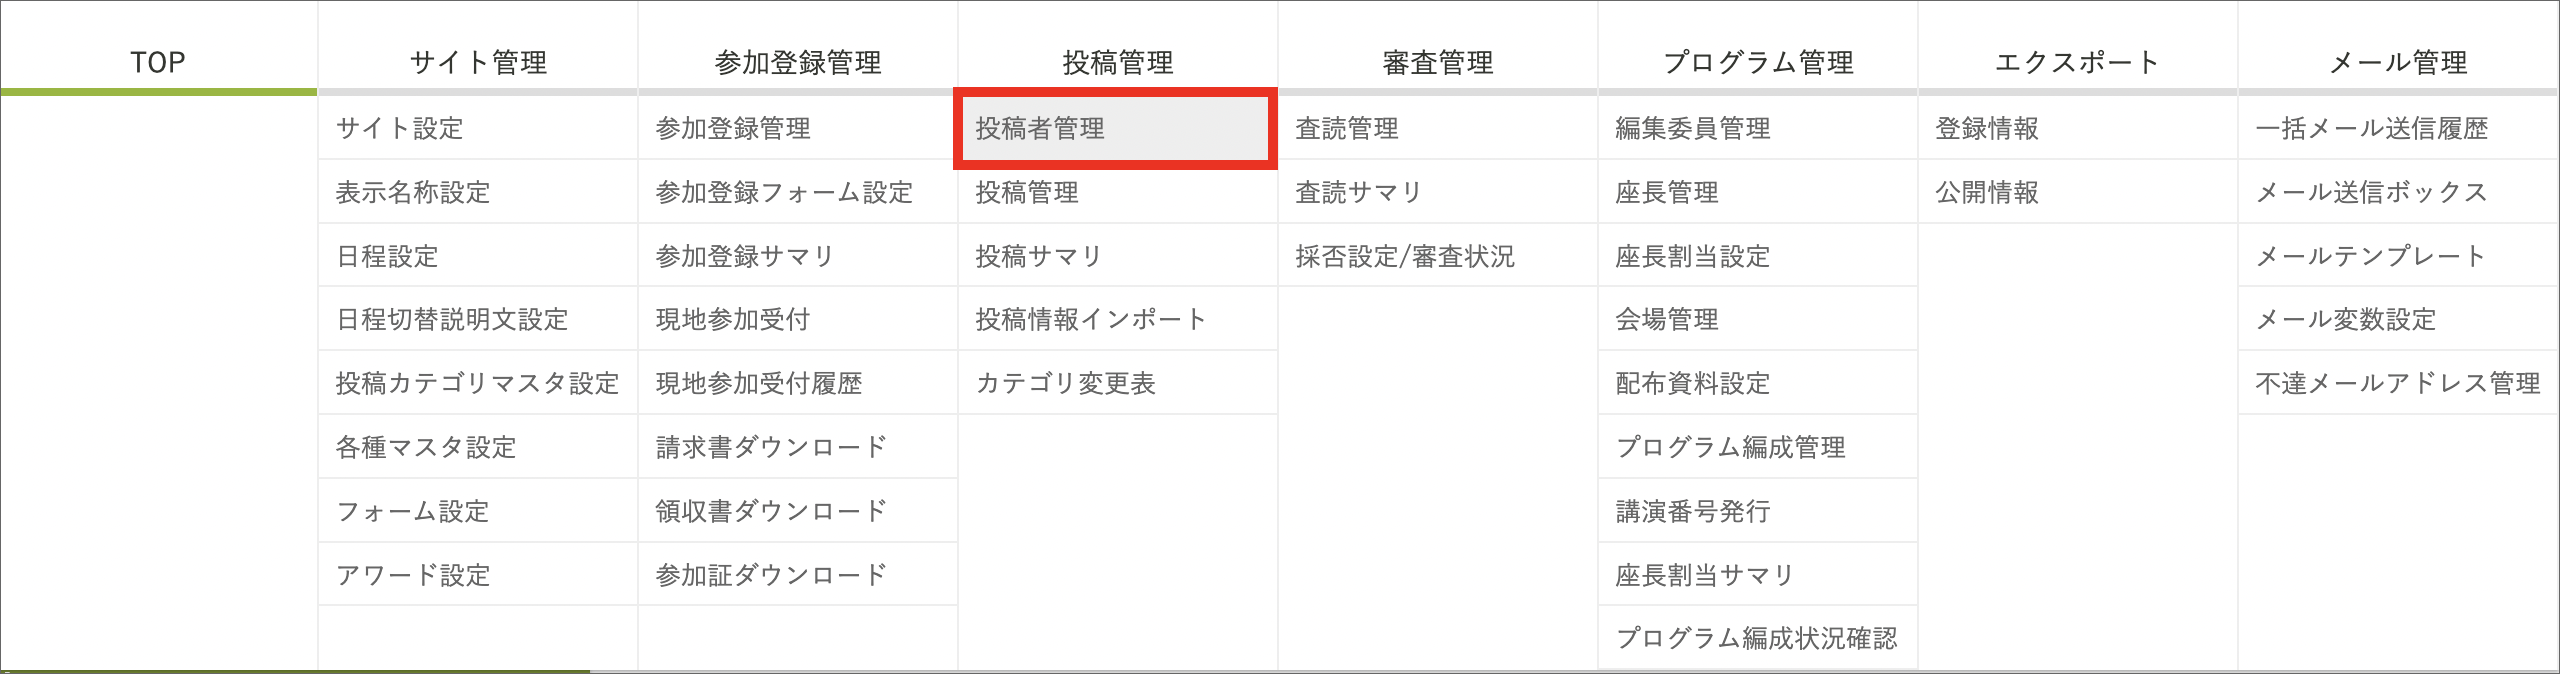Open the プログラム管理 menu
Screen dimensions: 2560x674
pos(1757,62)
